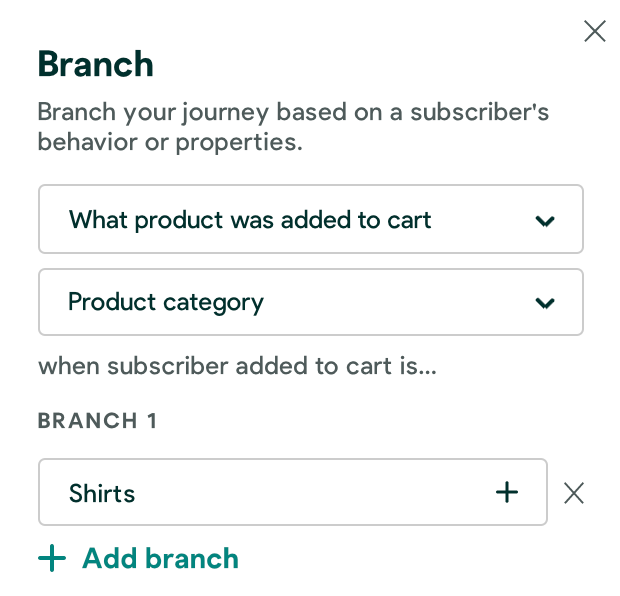Close the Branch panel
620x596 pixels.
[x=595, y=32]
